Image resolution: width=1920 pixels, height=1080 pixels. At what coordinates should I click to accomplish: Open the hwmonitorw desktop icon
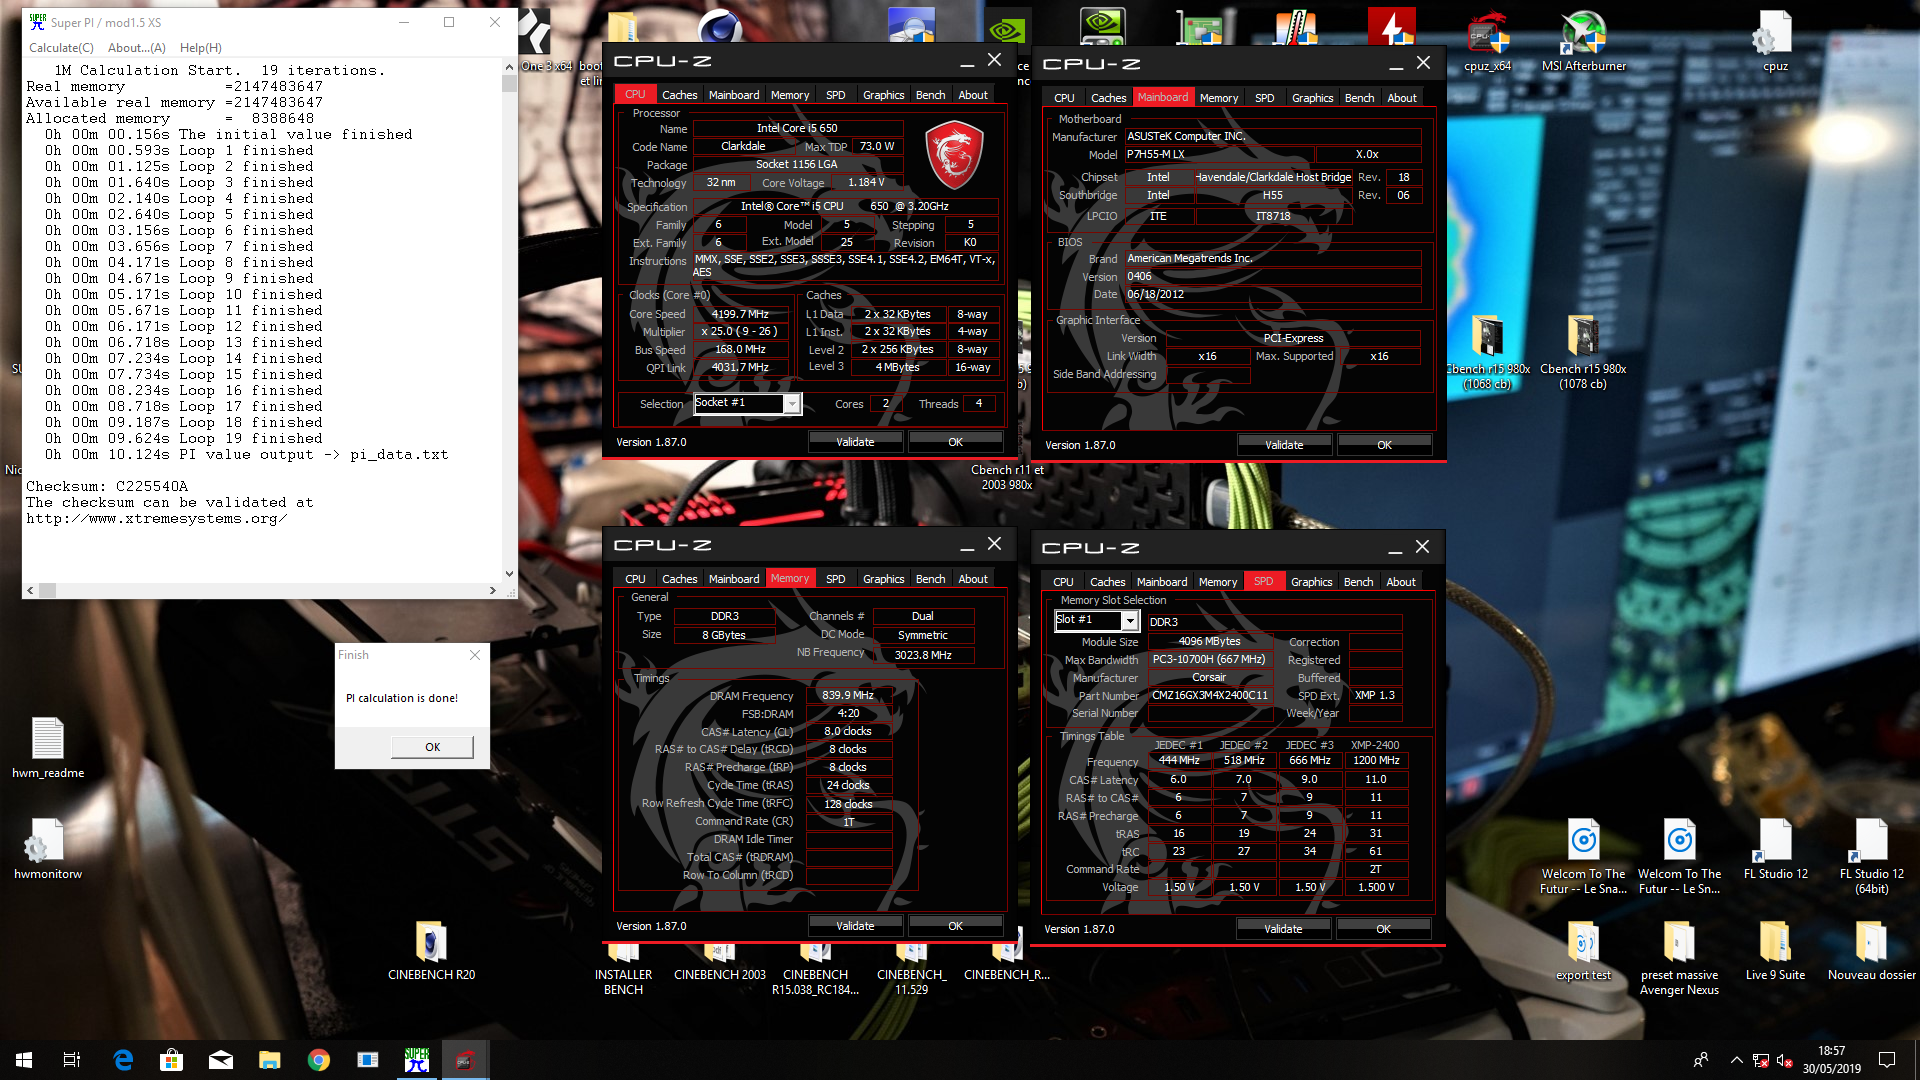click(48, 849)
